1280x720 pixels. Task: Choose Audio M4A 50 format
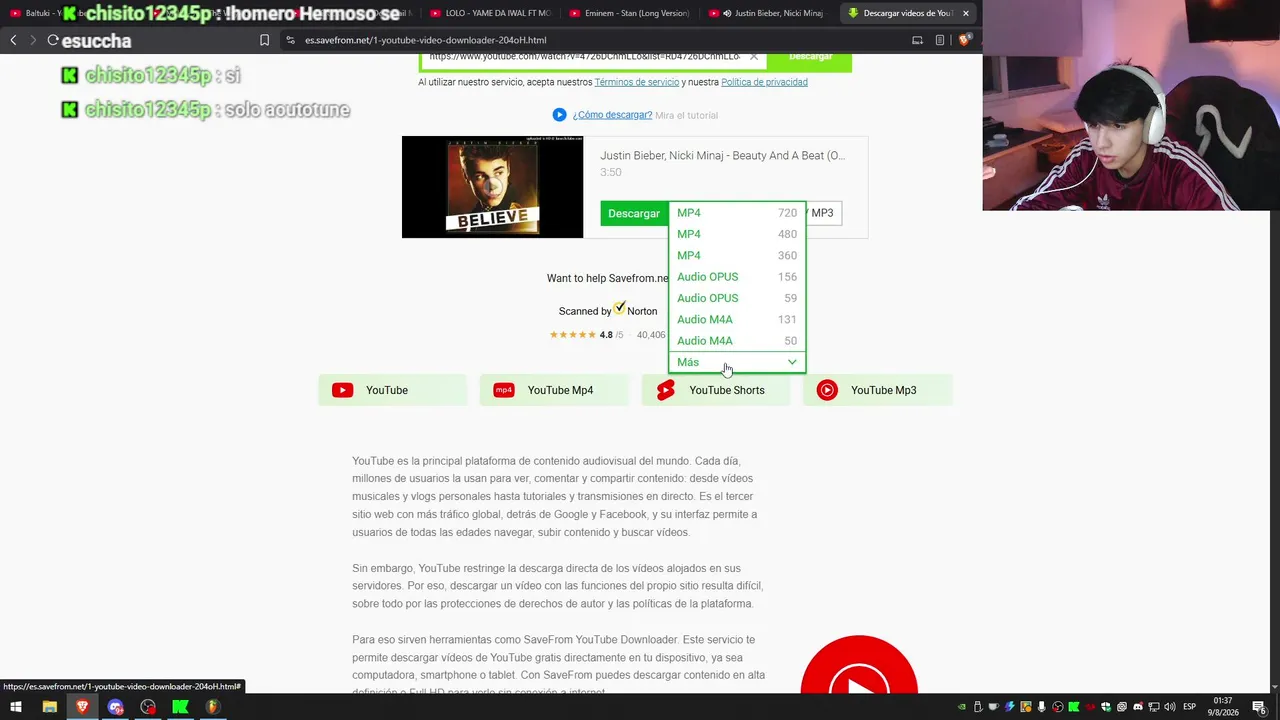737,341
